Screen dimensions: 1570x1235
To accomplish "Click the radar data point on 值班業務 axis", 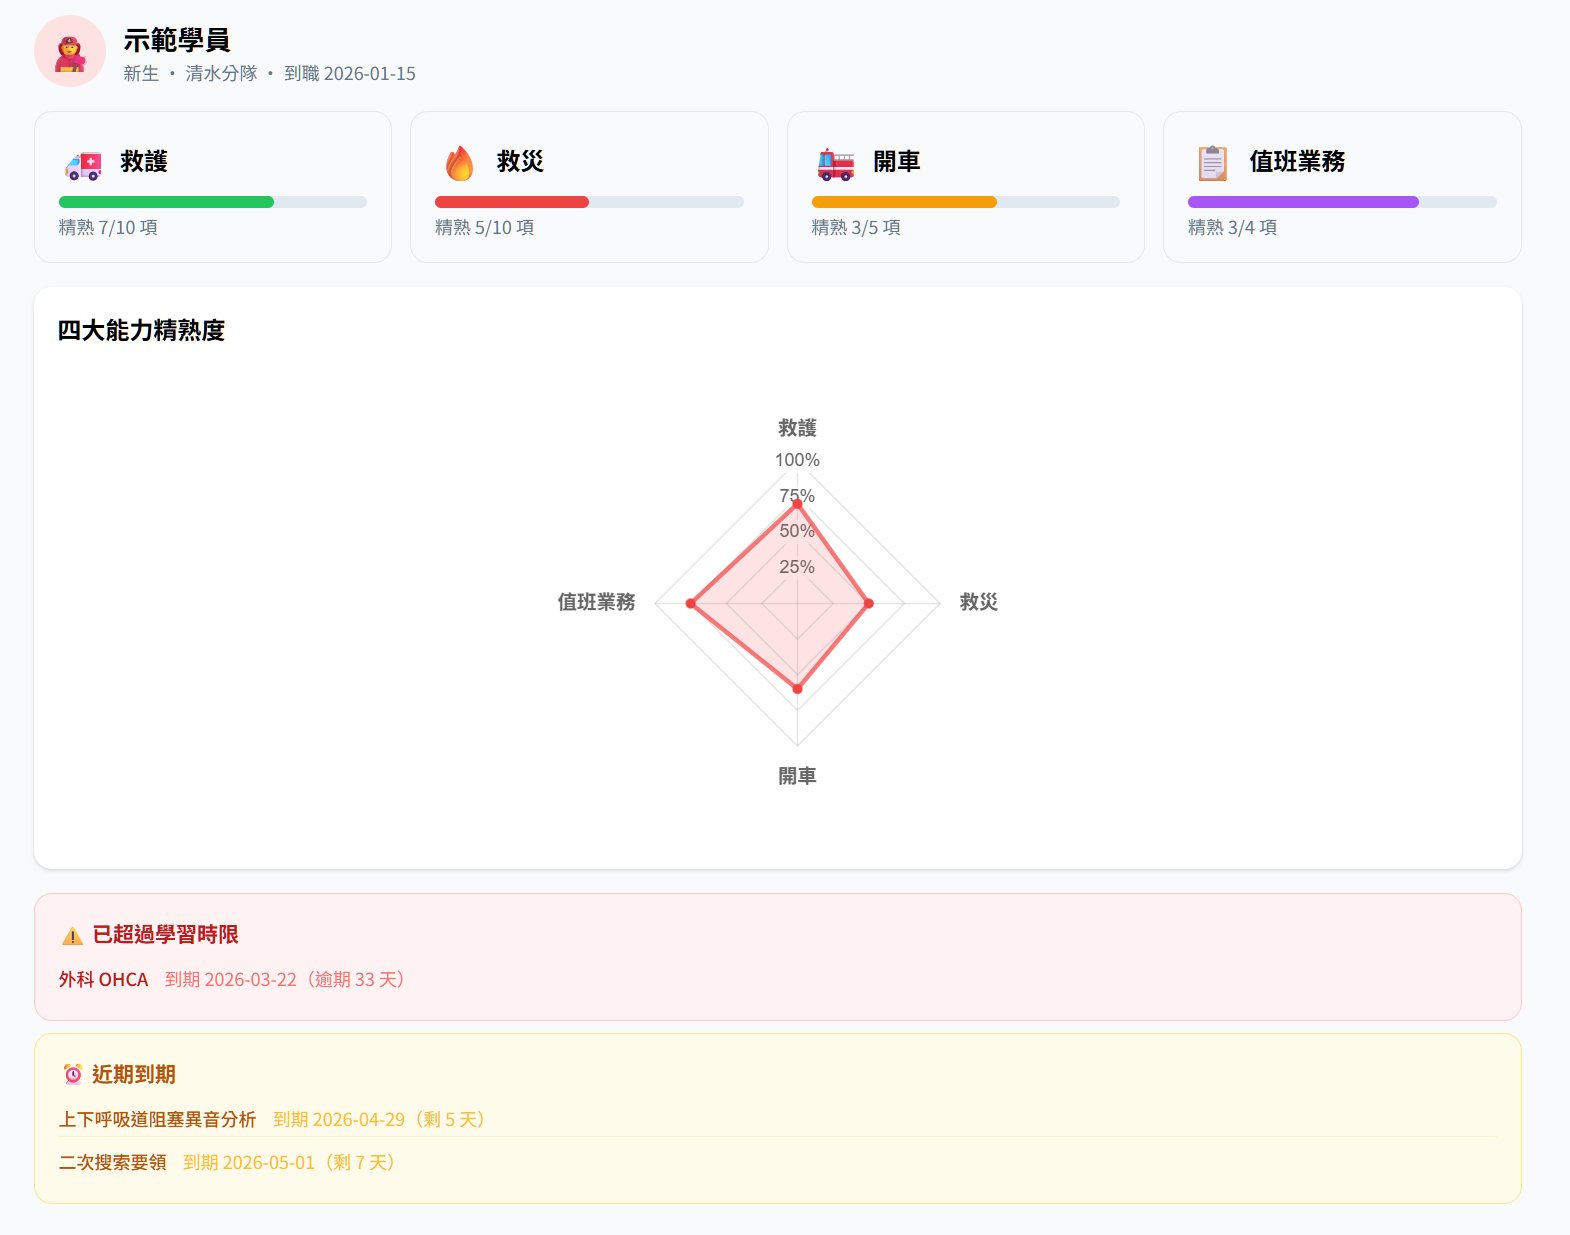I will [x=691, y=603].
